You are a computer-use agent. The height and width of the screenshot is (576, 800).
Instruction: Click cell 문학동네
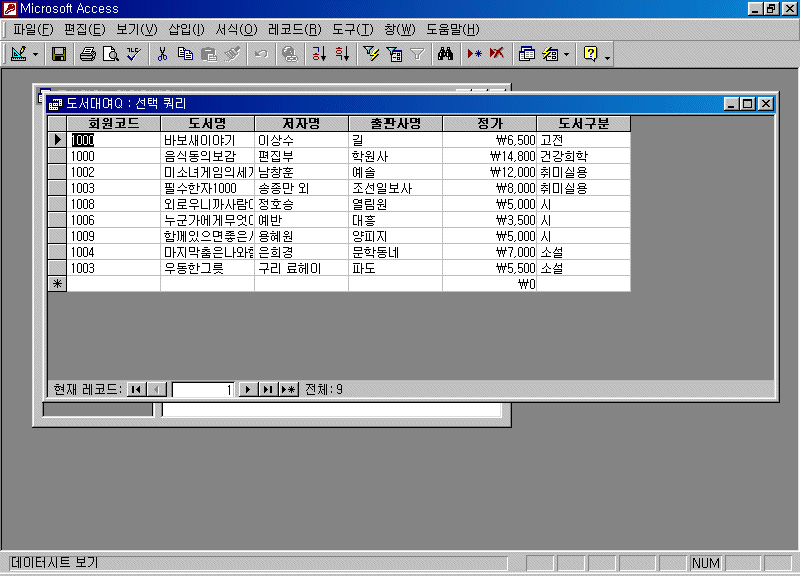pyautogui.click(x=395, y=252)
